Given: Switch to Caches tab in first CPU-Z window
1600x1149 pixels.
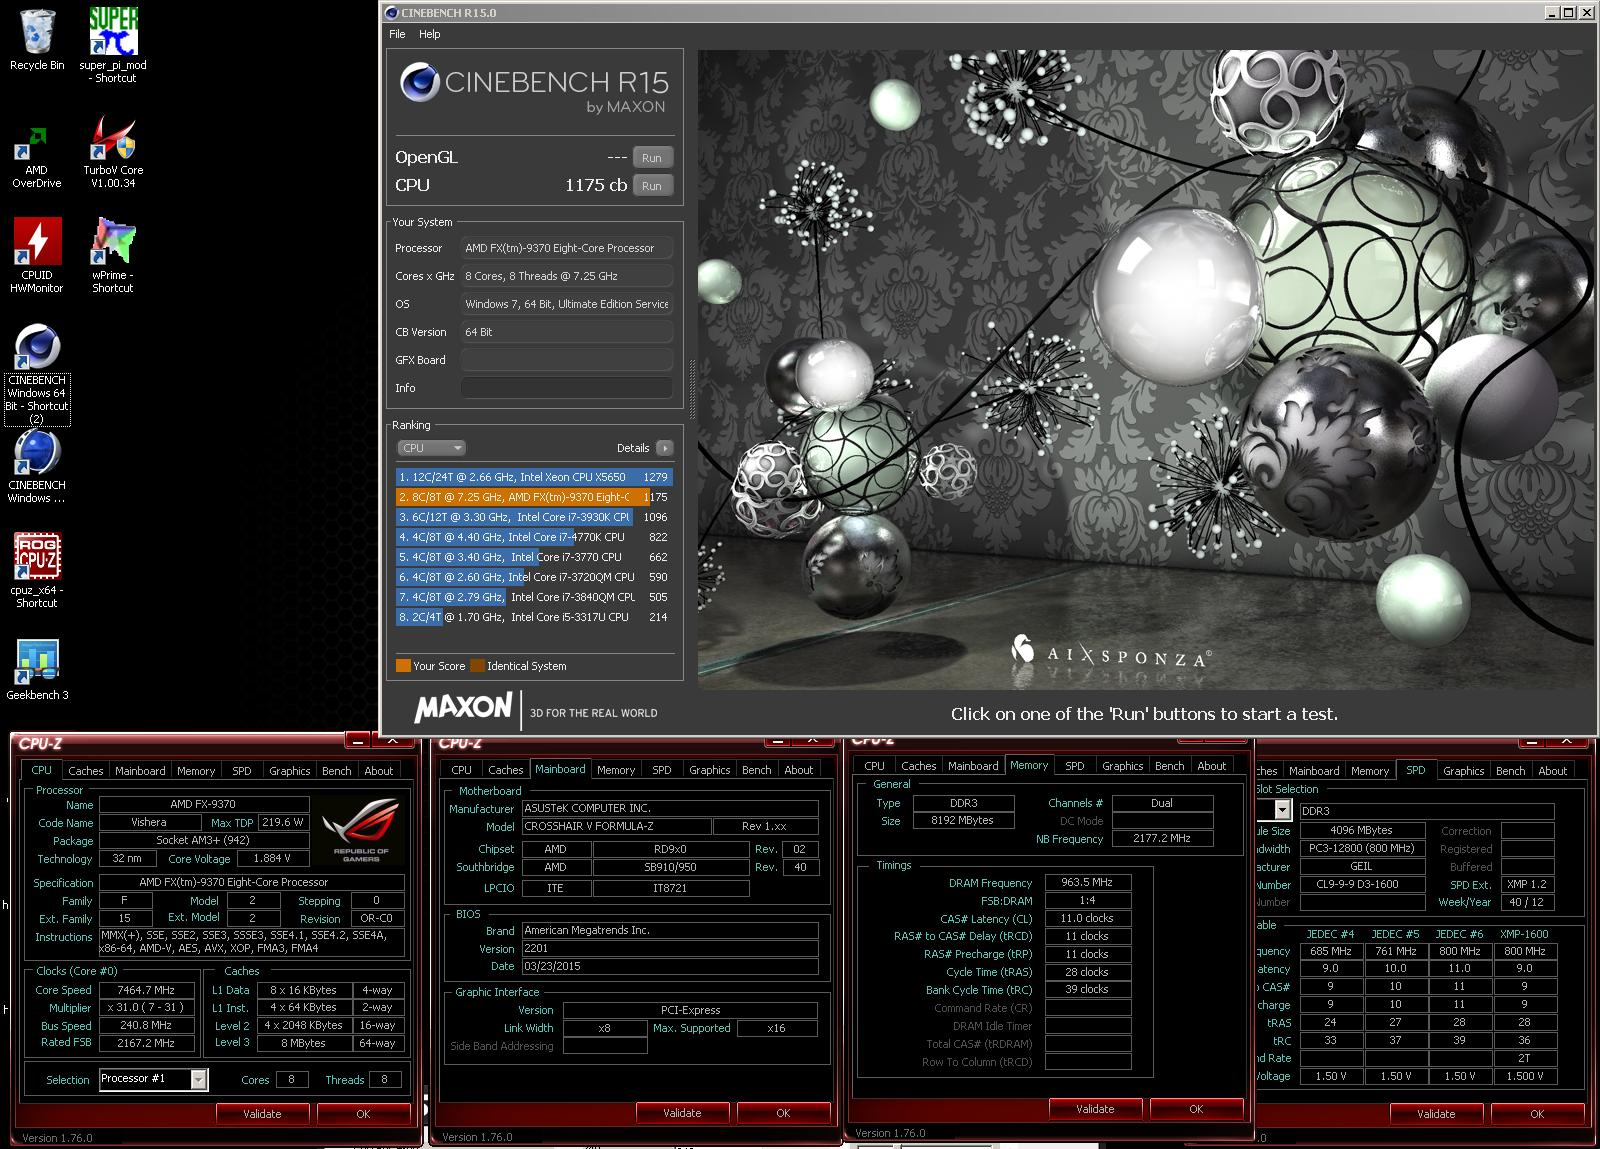Looking at the screenshot, I should (x=86, y=771).
